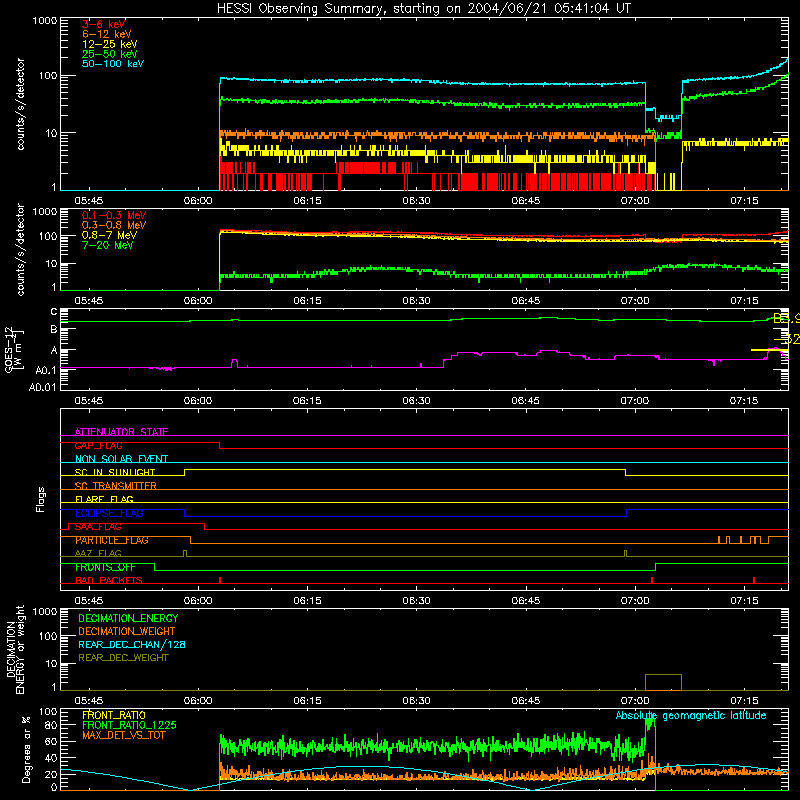The height and width of the screenshot is (800, 800).
Task: Select the green 25-50 keV legend label
Action: [x=110, y=54]
